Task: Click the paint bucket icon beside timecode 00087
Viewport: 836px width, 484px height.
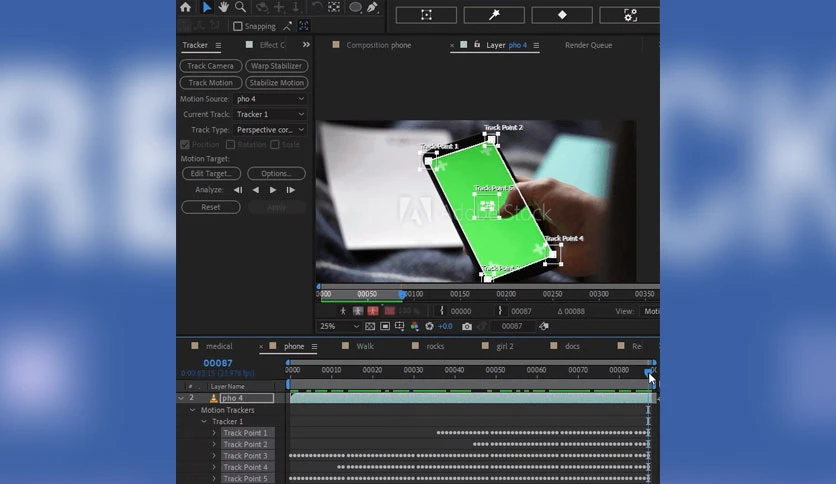Action: tap(544, 326)
